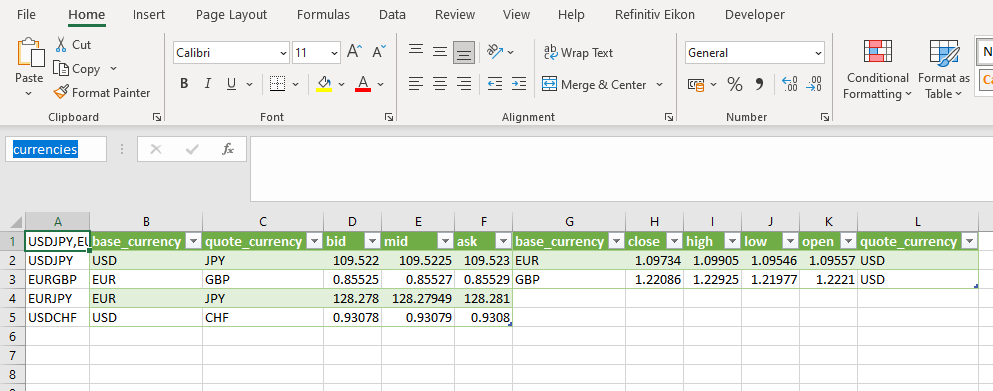Decrease decimal places
Viewport: 993px width, 391px height.
point(814,84)
